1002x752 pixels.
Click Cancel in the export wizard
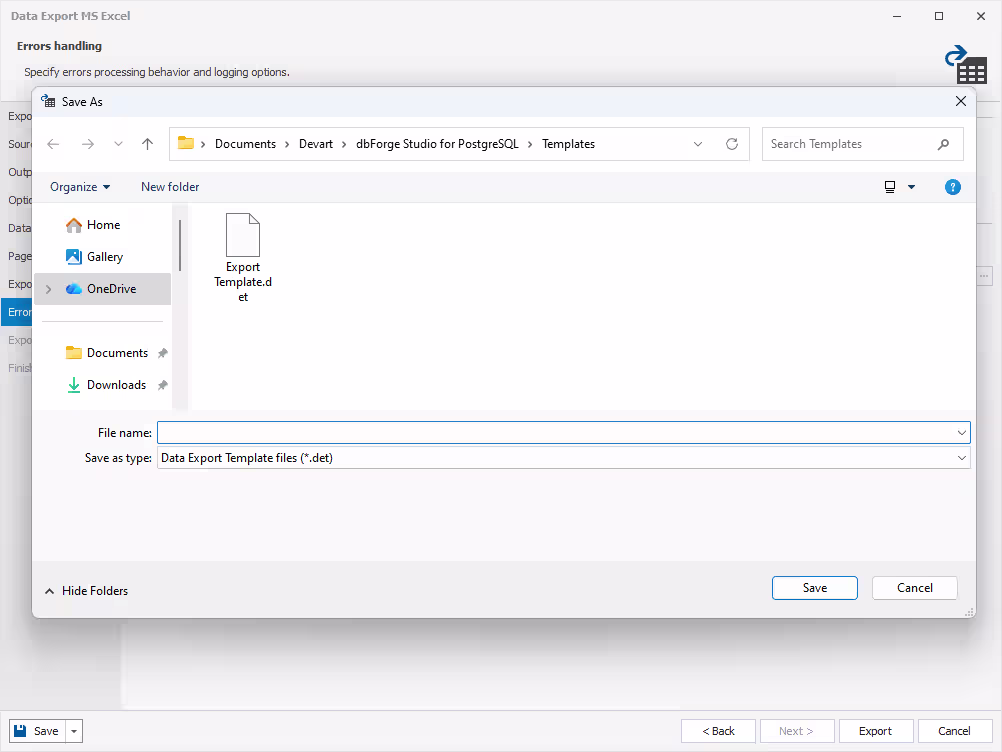[x=955, y=731]
